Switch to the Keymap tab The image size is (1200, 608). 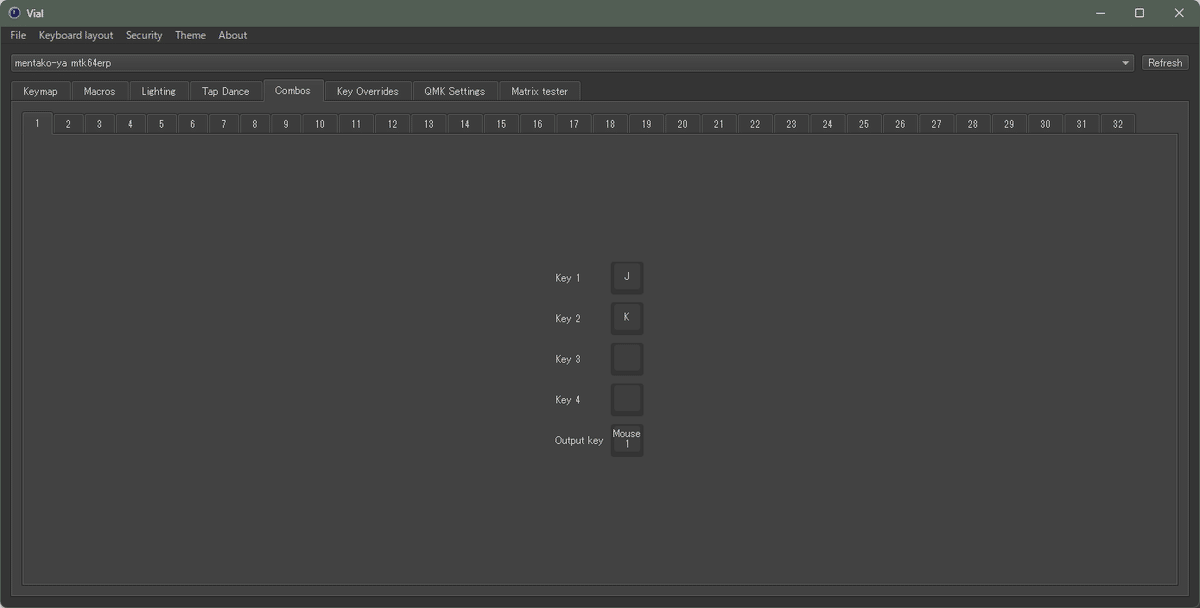coord(40,91)
